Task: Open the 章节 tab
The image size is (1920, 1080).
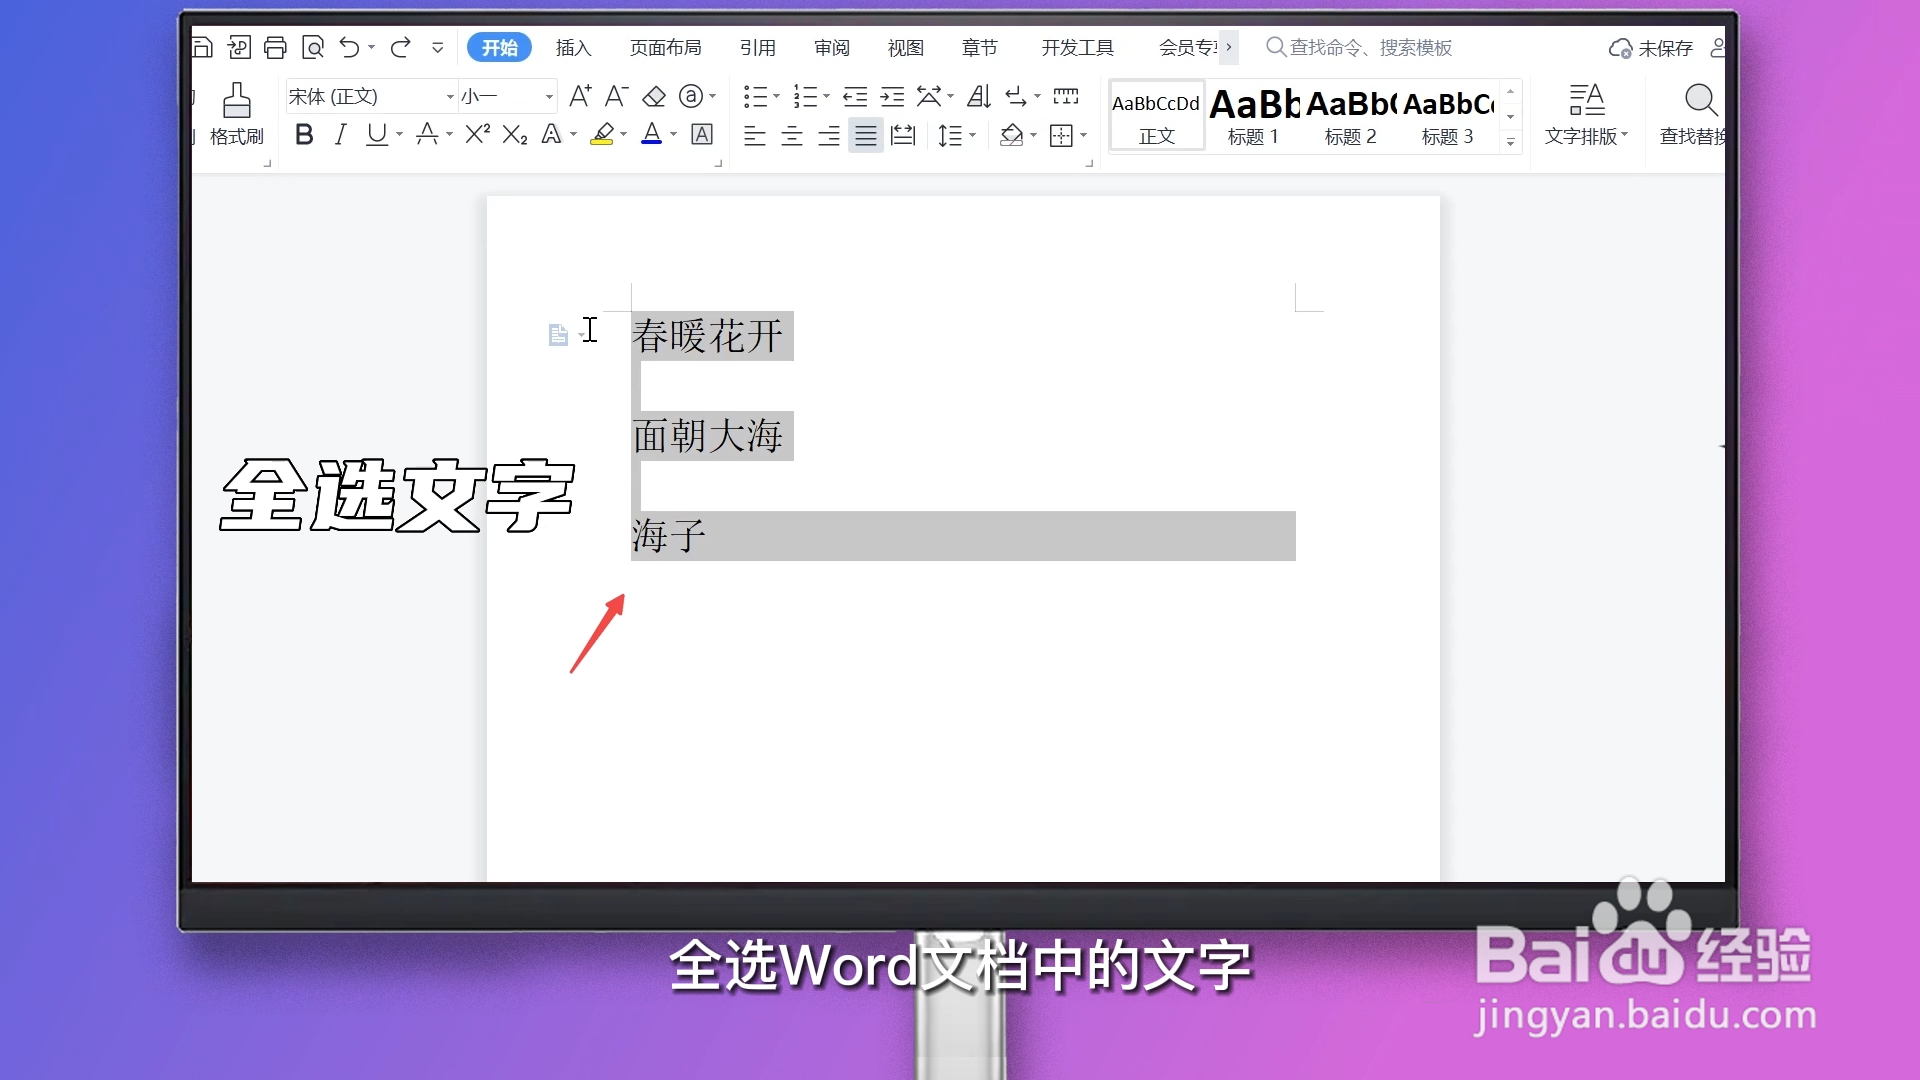Action: pyautogui.click(x=979, y=47)
